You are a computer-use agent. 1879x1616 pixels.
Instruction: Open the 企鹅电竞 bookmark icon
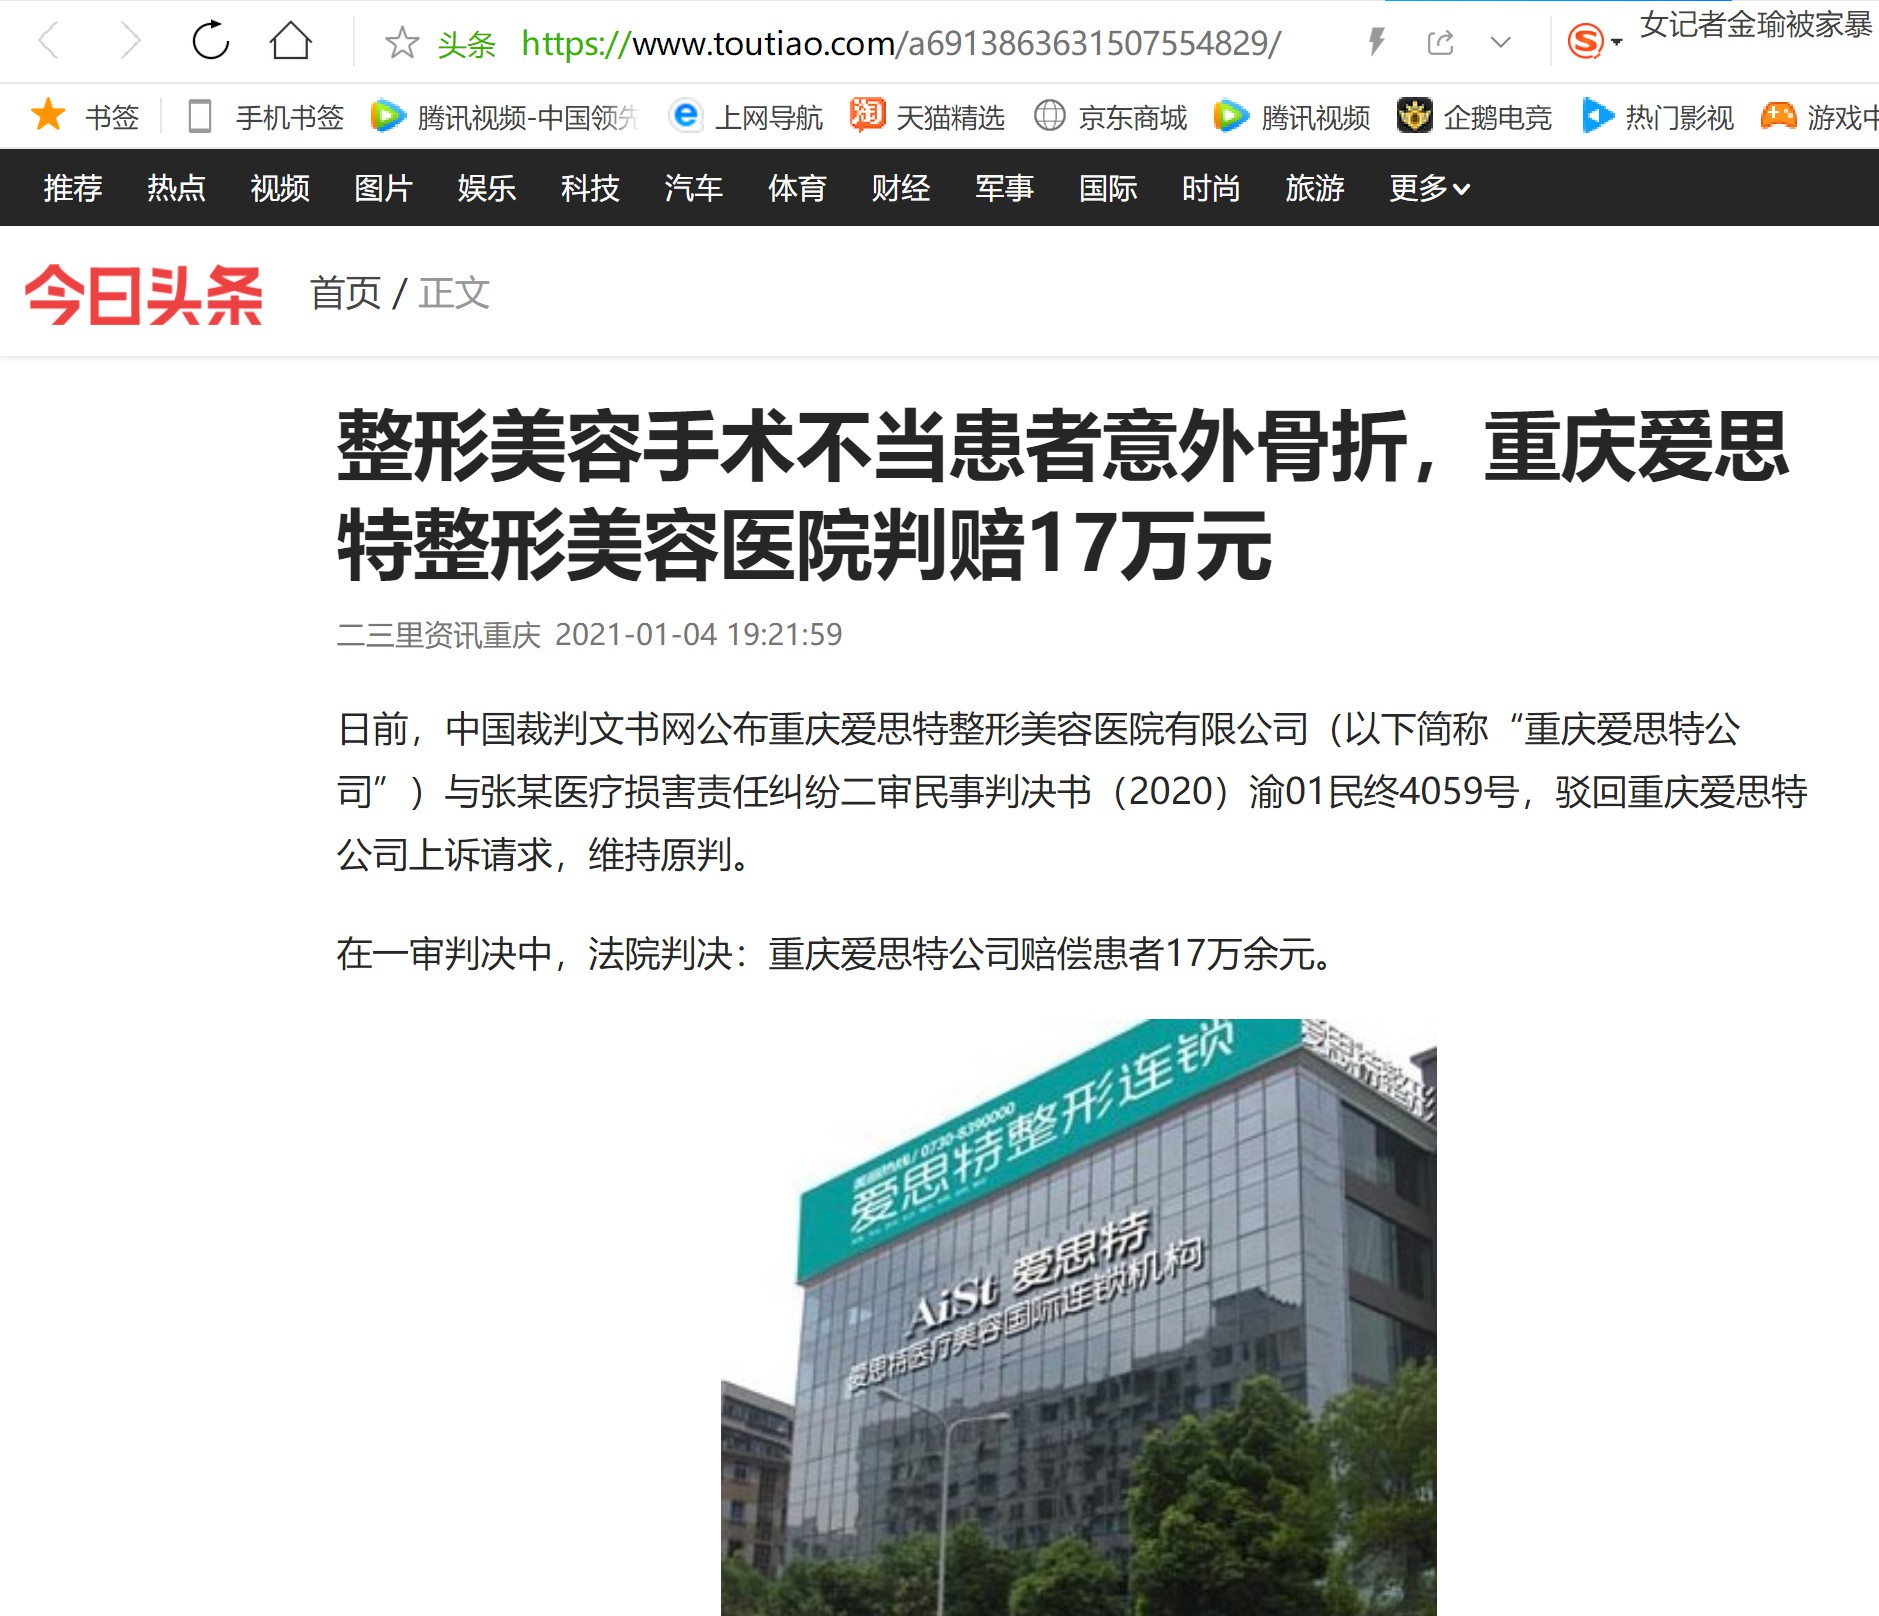[x=1414, y=115]
